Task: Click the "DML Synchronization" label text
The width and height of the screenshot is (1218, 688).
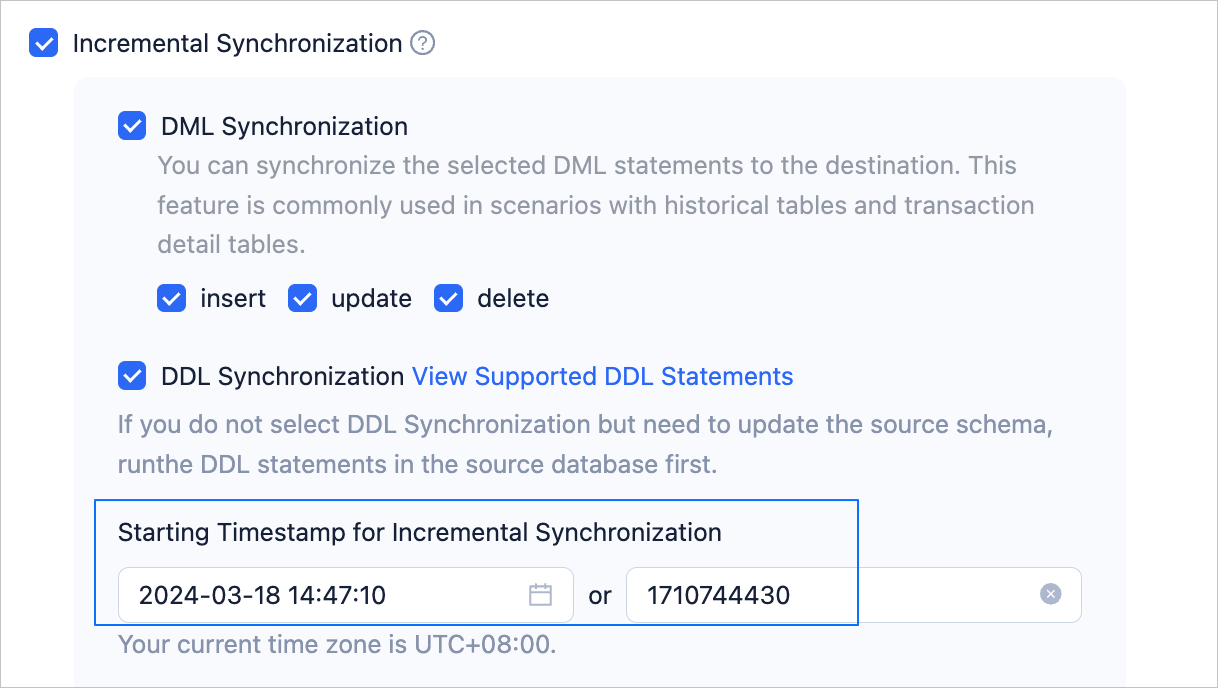Action: [284, 127]
